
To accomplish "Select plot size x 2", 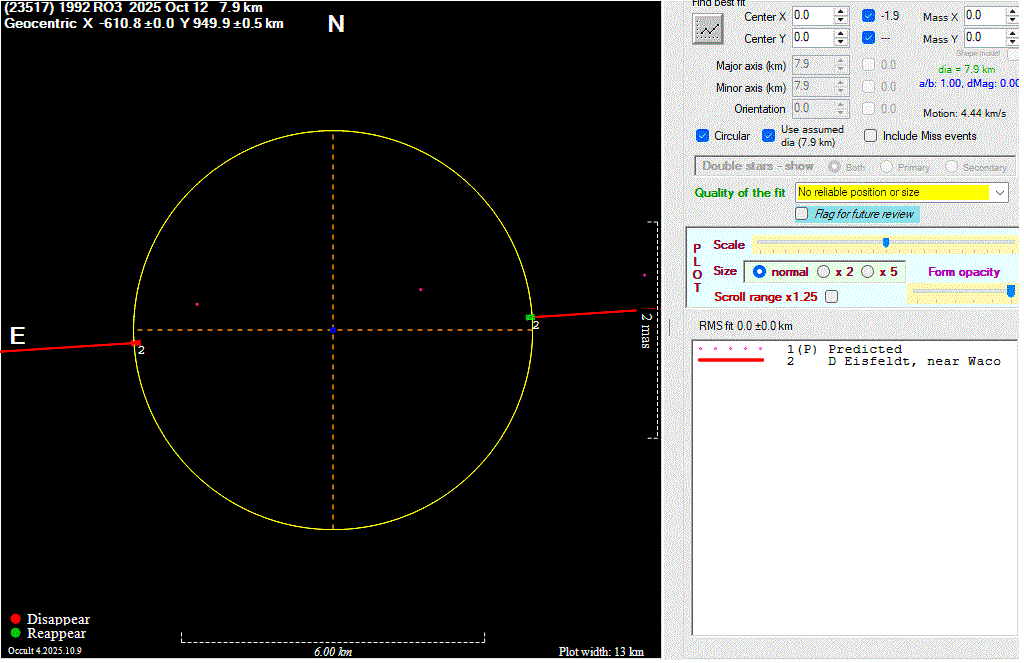I will tap(824, 272).
